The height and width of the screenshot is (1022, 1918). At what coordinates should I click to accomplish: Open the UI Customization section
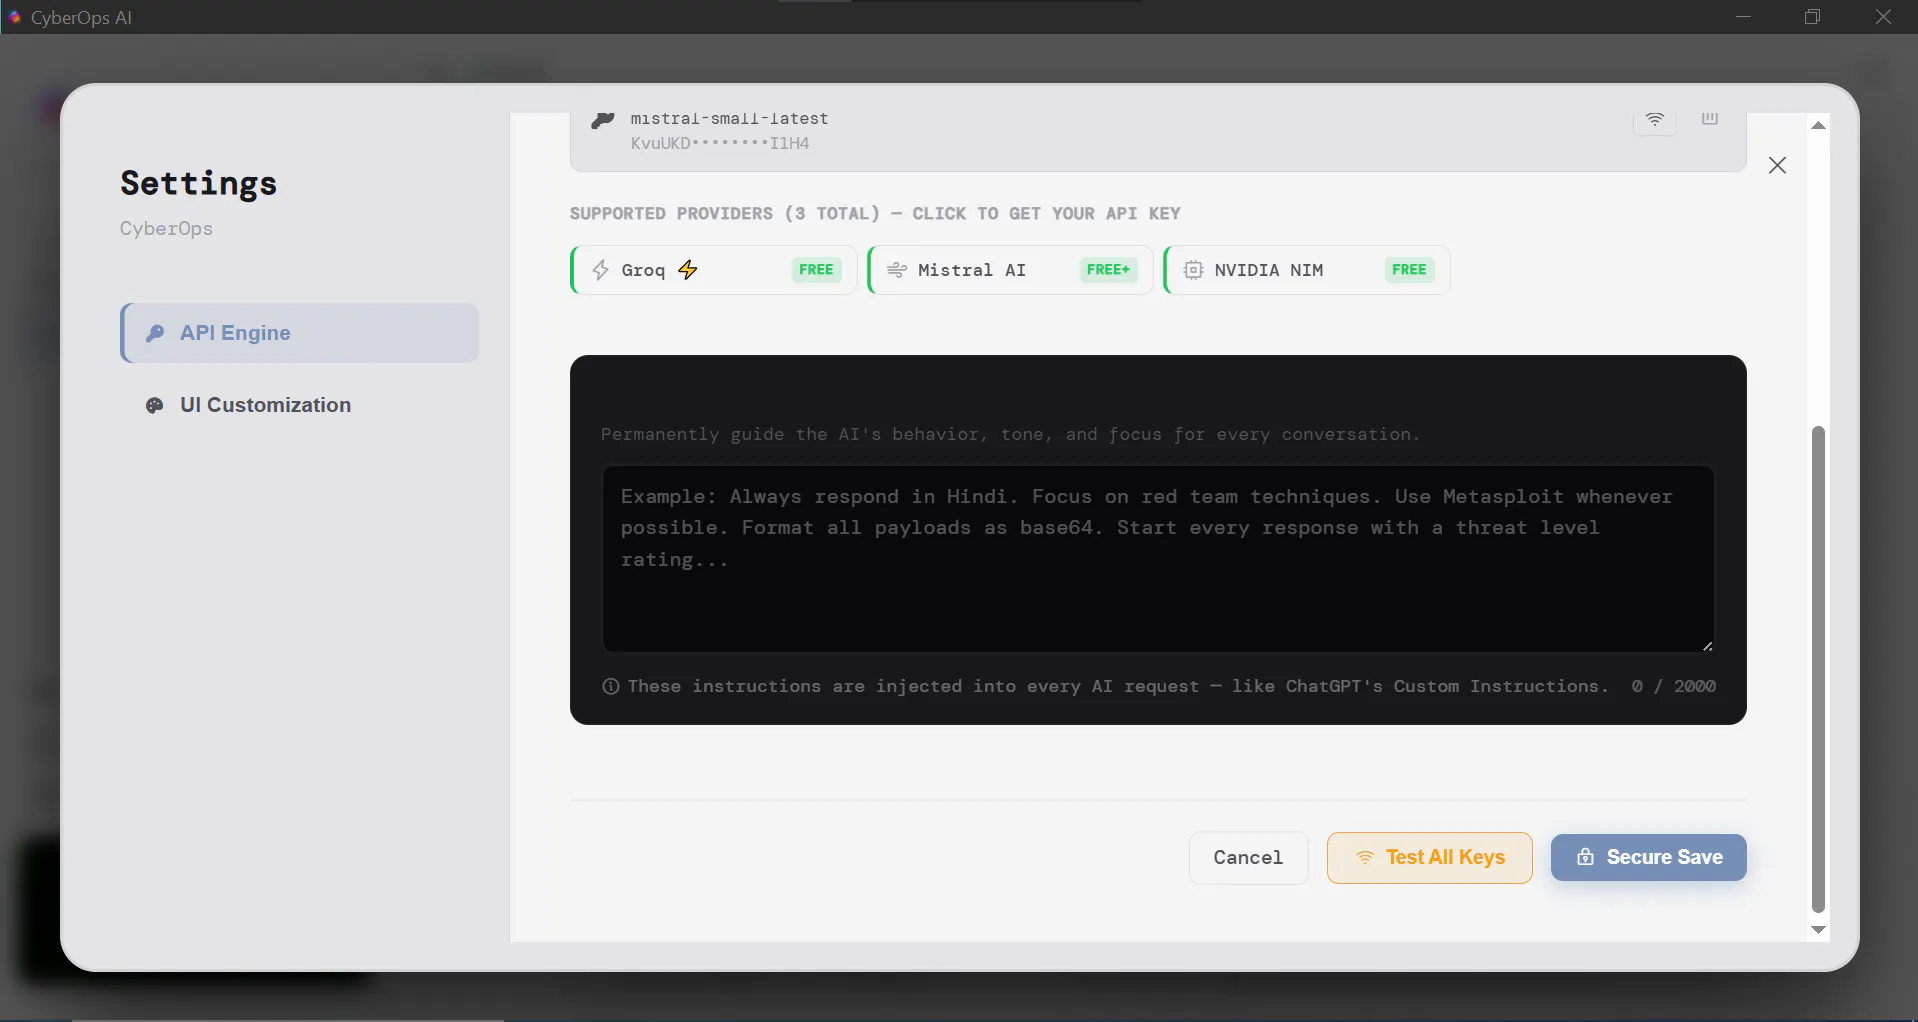300,405
